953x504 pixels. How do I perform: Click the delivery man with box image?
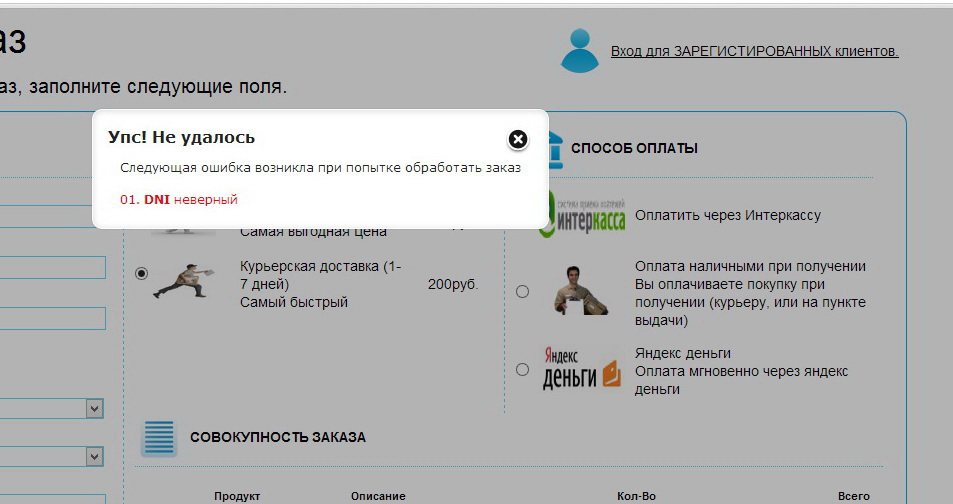click(x=580, y=291)
